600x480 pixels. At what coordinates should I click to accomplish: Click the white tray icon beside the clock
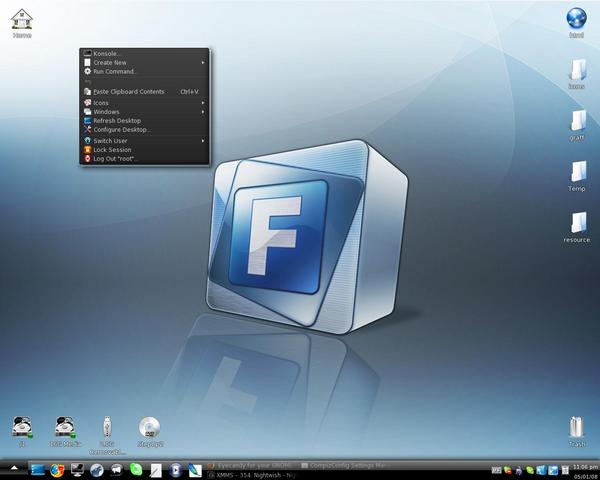point(565,470)
